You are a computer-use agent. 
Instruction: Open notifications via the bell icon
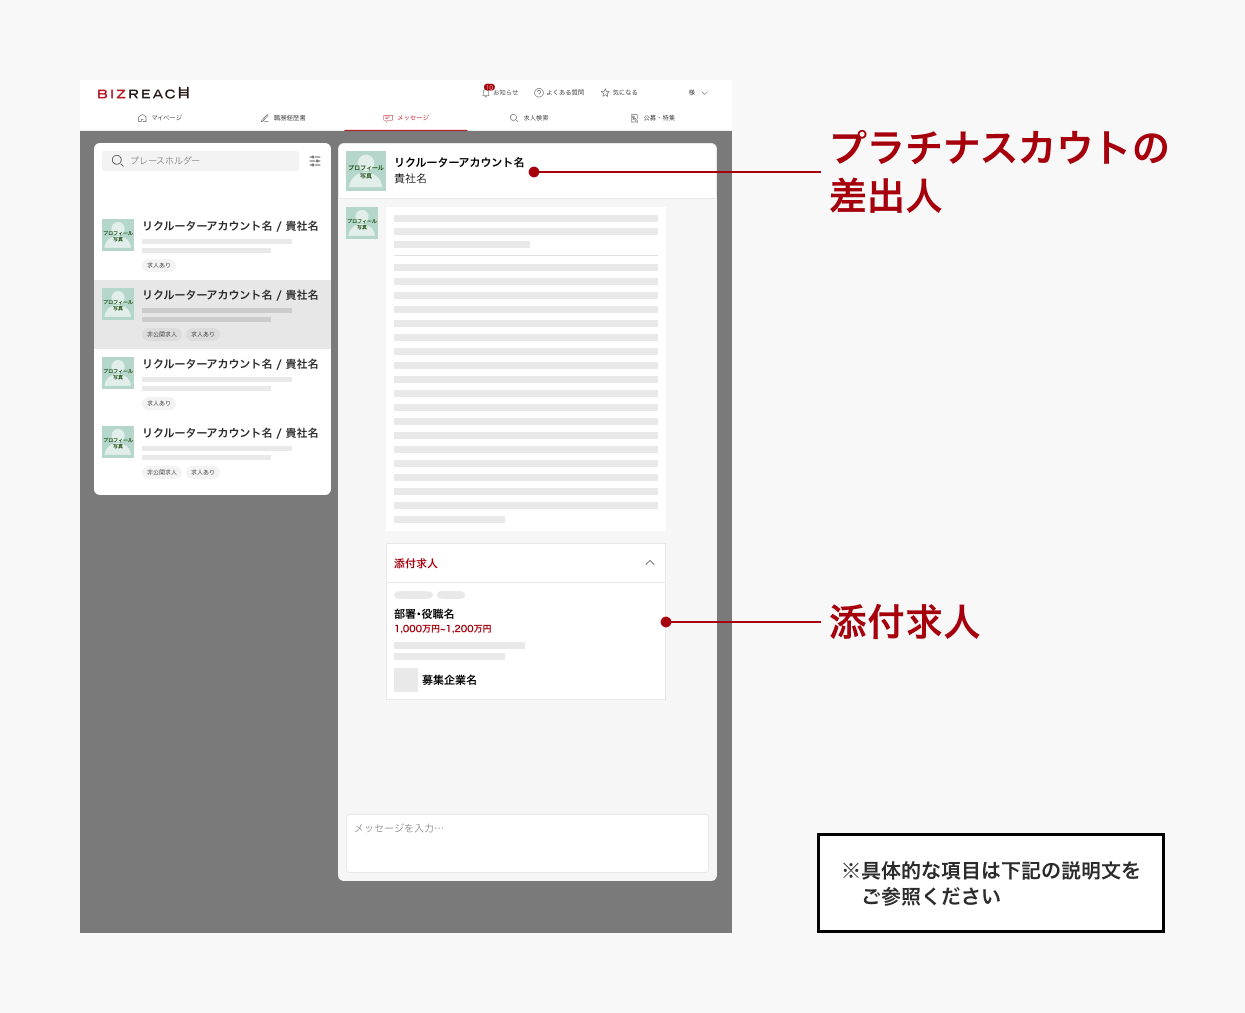click(487, 92)
